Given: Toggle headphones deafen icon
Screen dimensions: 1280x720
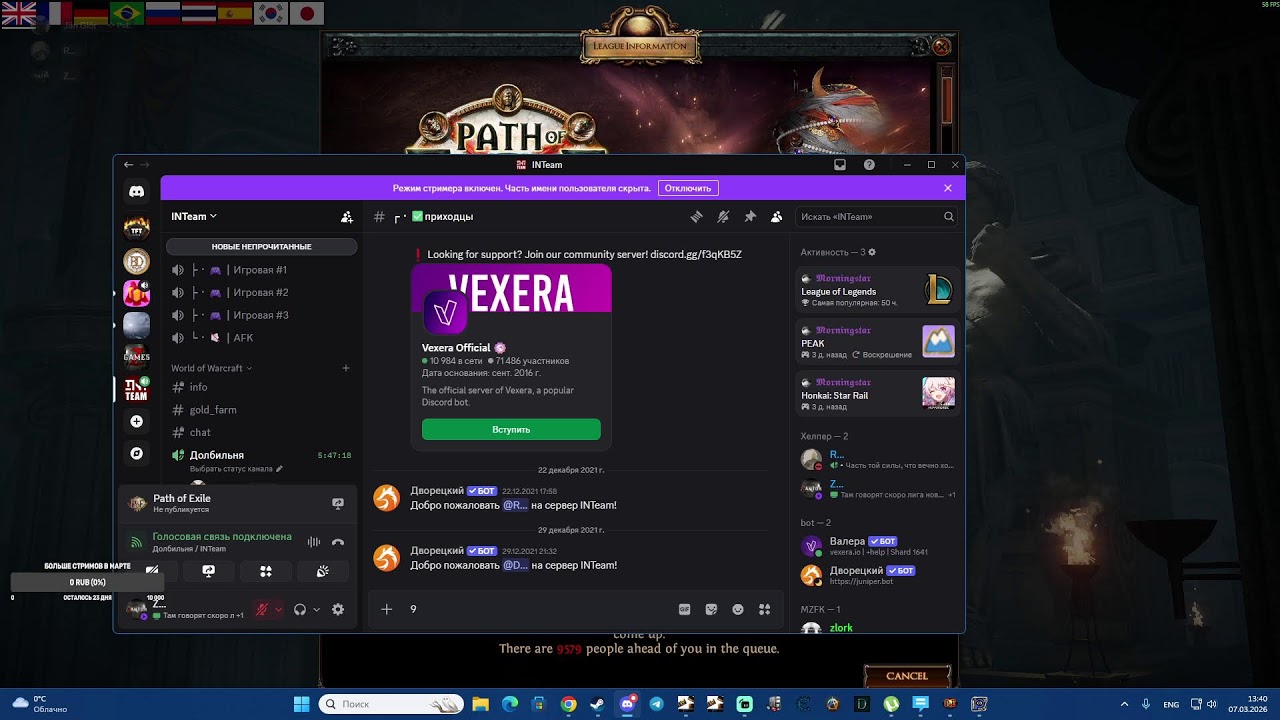Looking at the screenshot, I should 300,609.
